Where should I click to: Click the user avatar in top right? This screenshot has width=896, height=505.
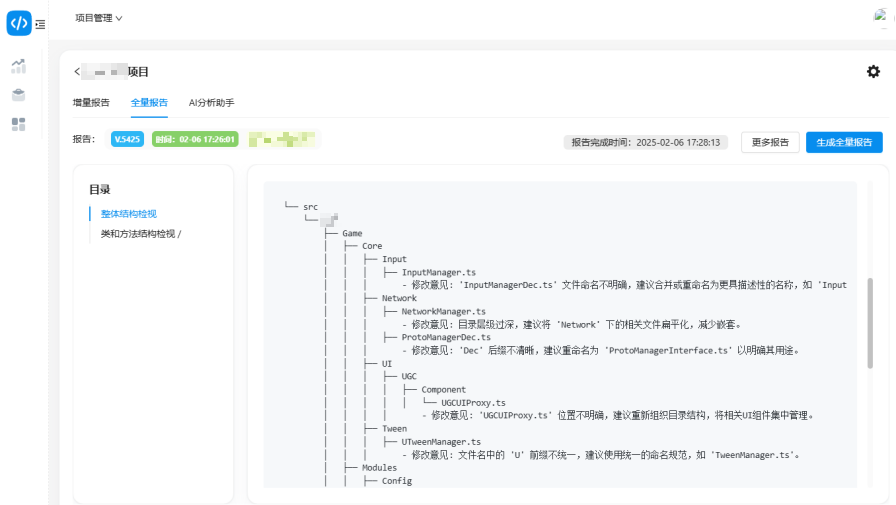881,17
